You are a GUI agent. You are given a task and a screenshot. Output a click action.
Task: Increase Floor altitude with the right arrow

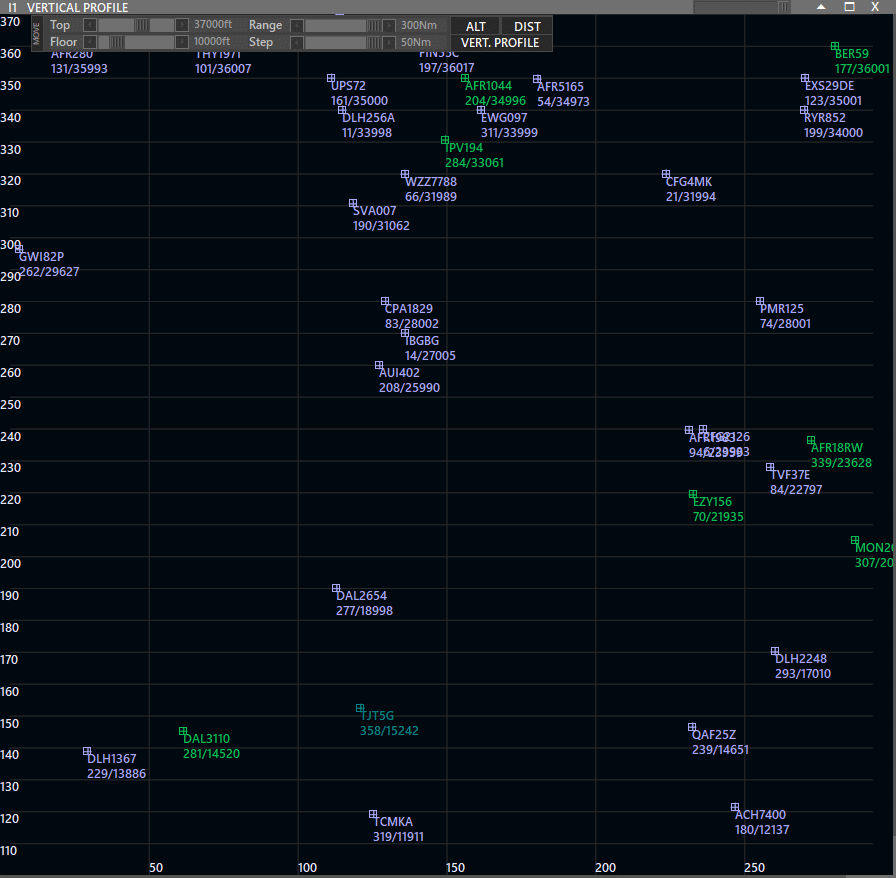(x=182, y=42)
